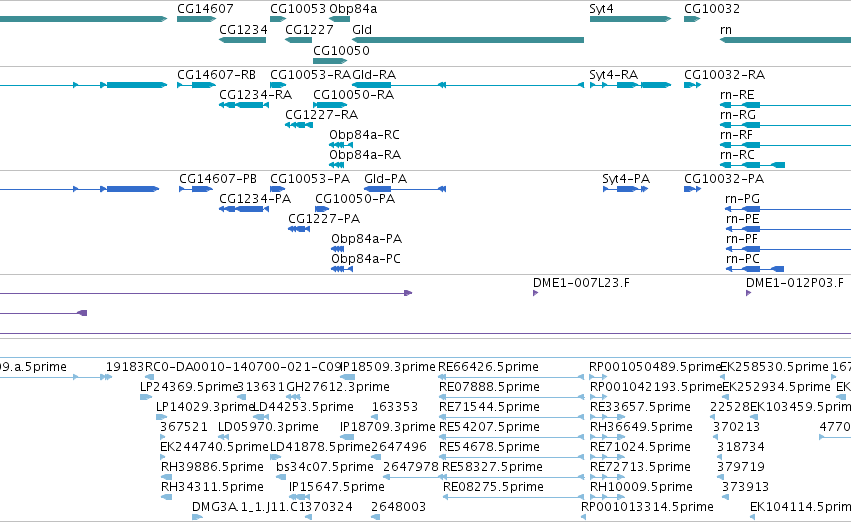Click EST IP18709.3prime

[x=388, y=427]
